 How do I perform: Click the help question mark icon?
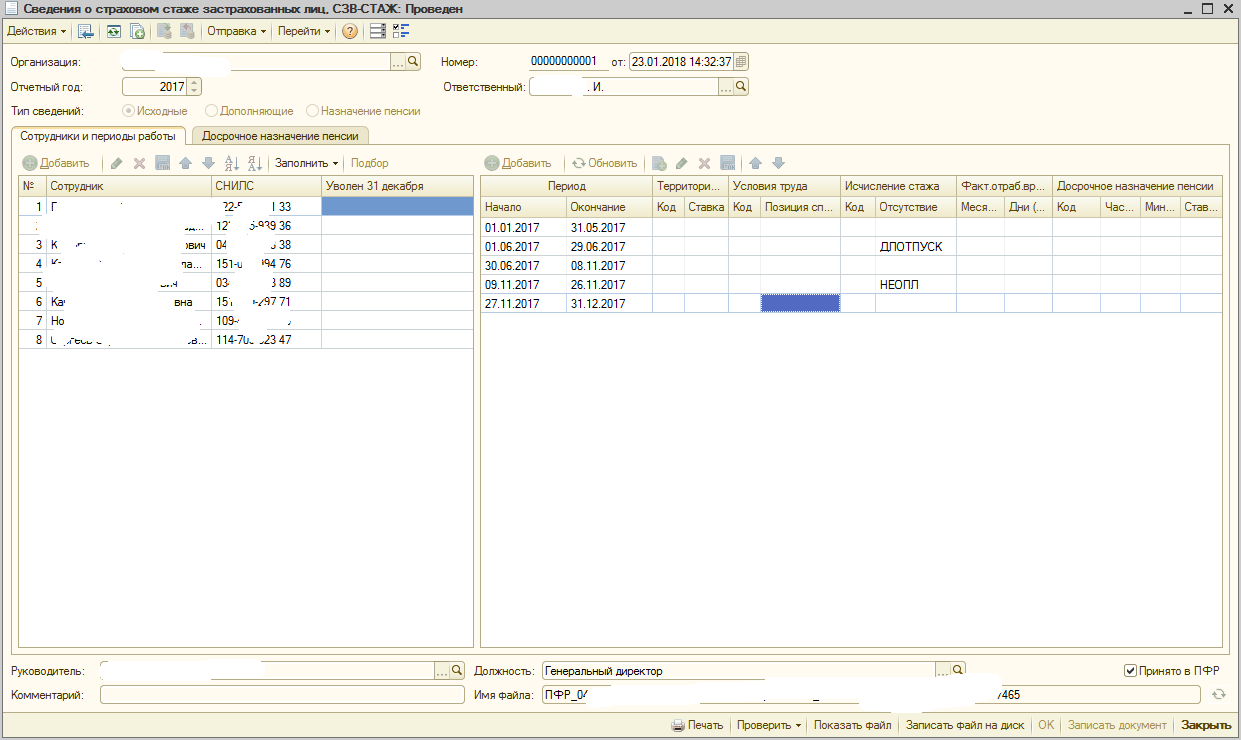(349, 31)
